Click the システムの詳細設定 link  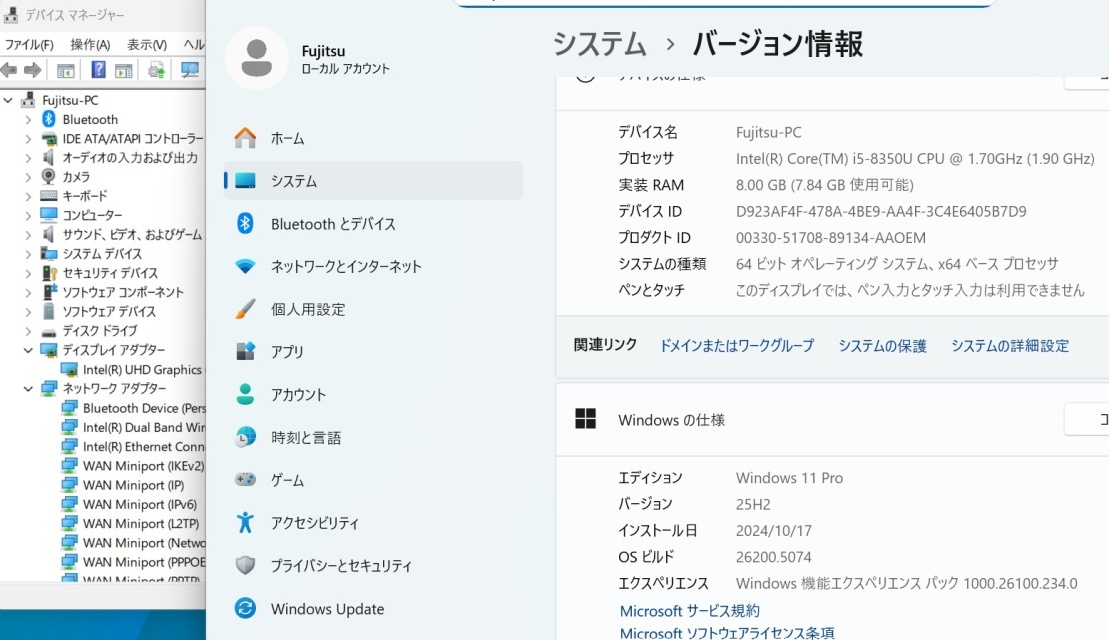(x=1009, y=346)
